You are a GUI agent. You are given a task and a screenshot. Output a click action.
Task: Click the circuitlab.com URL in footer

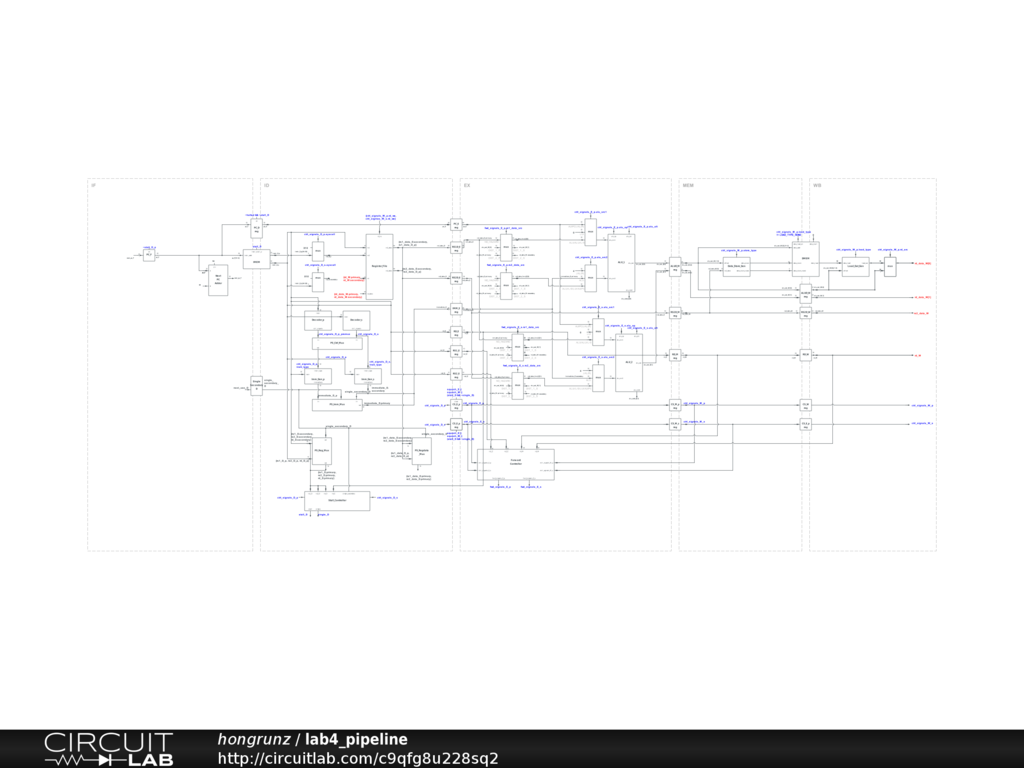click(357, 758)
